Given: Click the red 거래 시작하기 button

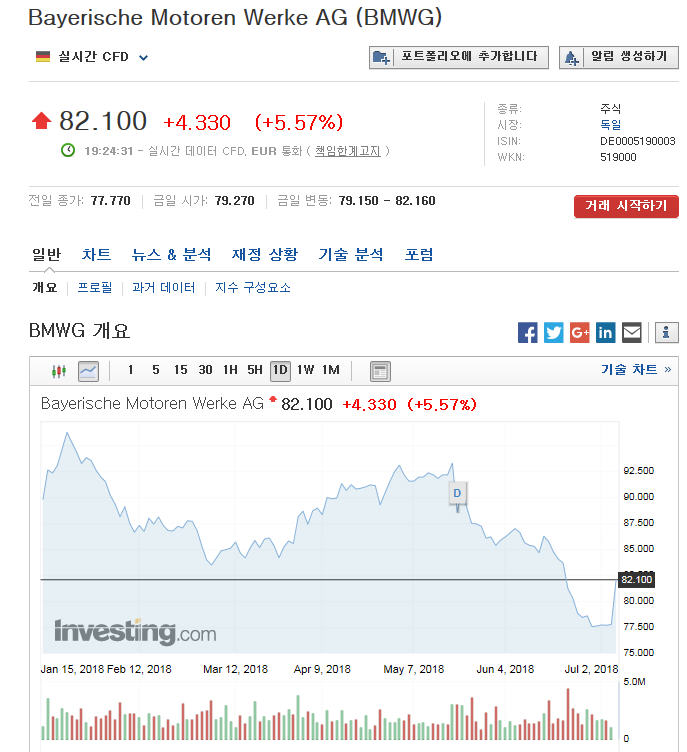Looking at the screenshot, I should 626,206.
